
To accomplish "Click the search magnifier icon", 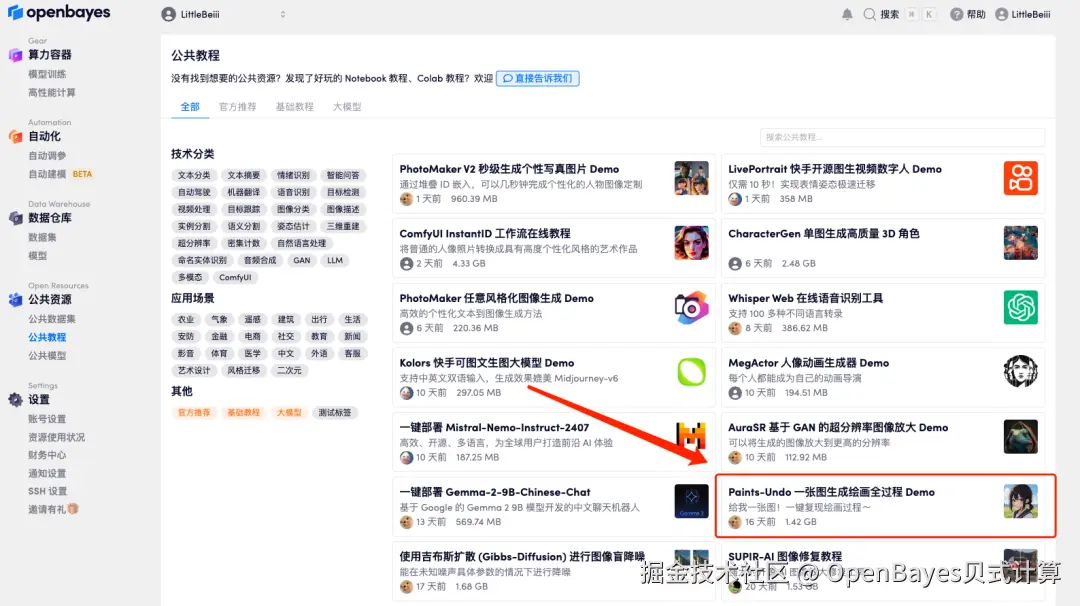I will point(869,14).
